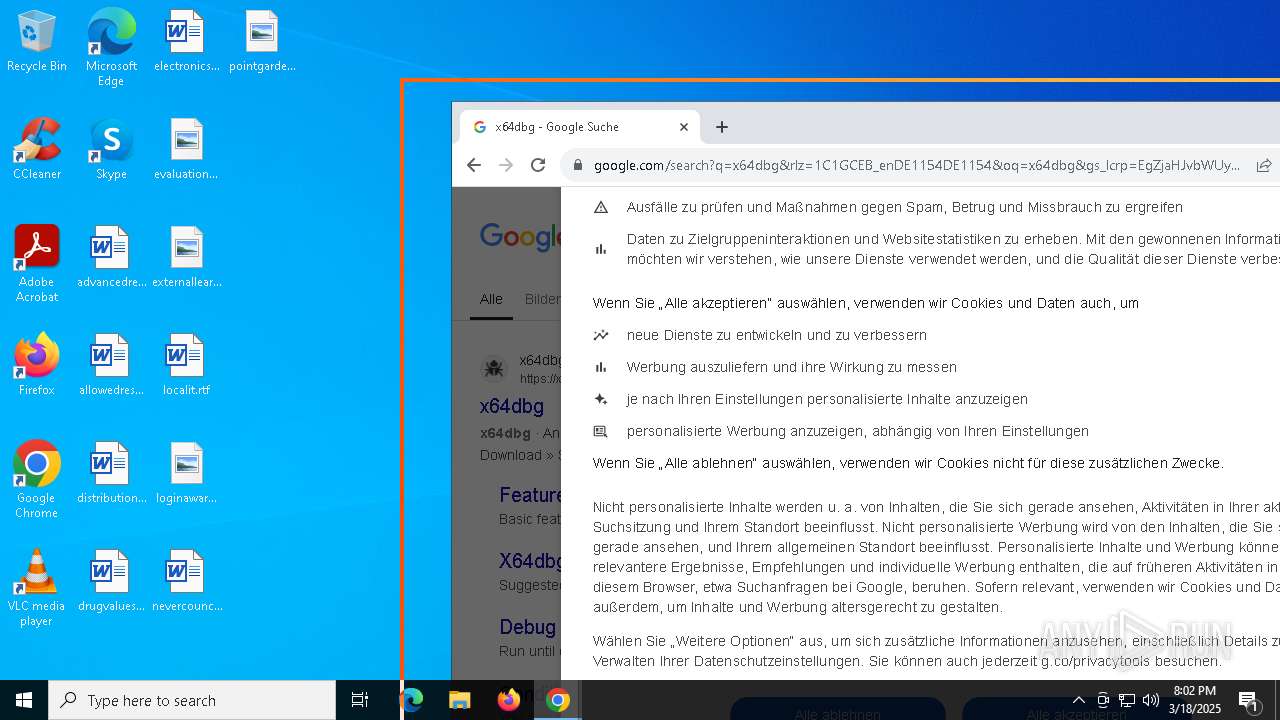Open the volume tray icon
Image resolution: width=1280 pixels, height=720 pixels.
pos(1151,700)
